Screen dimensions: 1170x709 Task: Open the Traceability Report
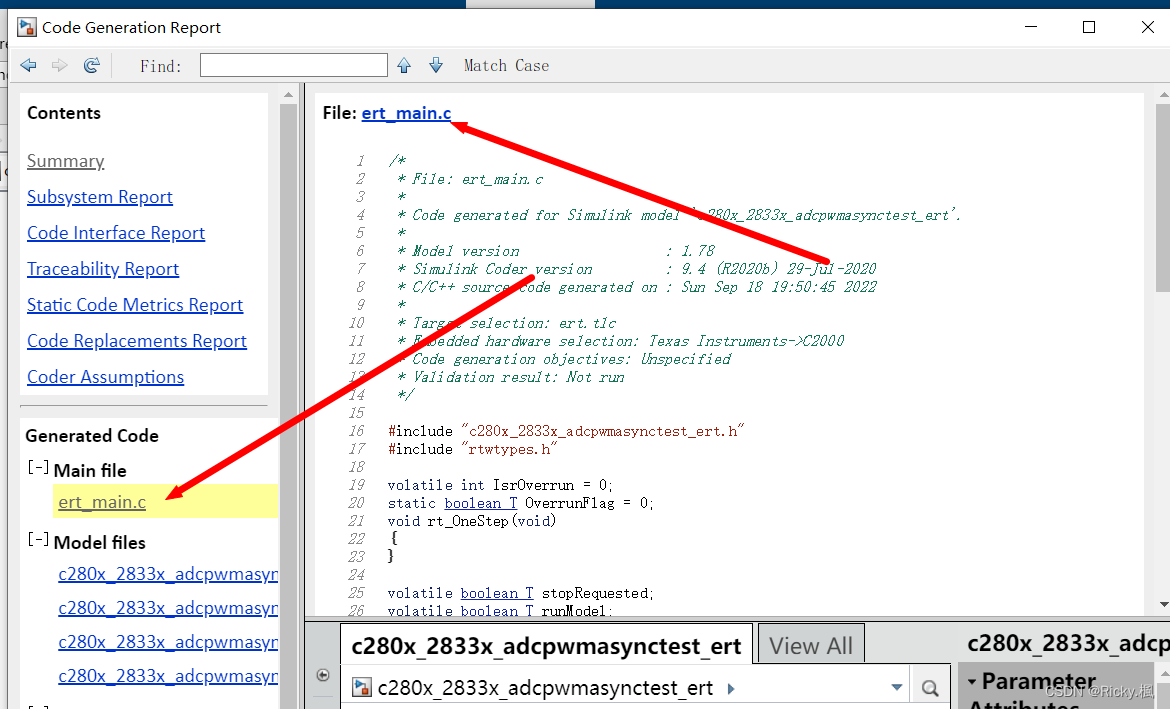[x=103, y=269]
